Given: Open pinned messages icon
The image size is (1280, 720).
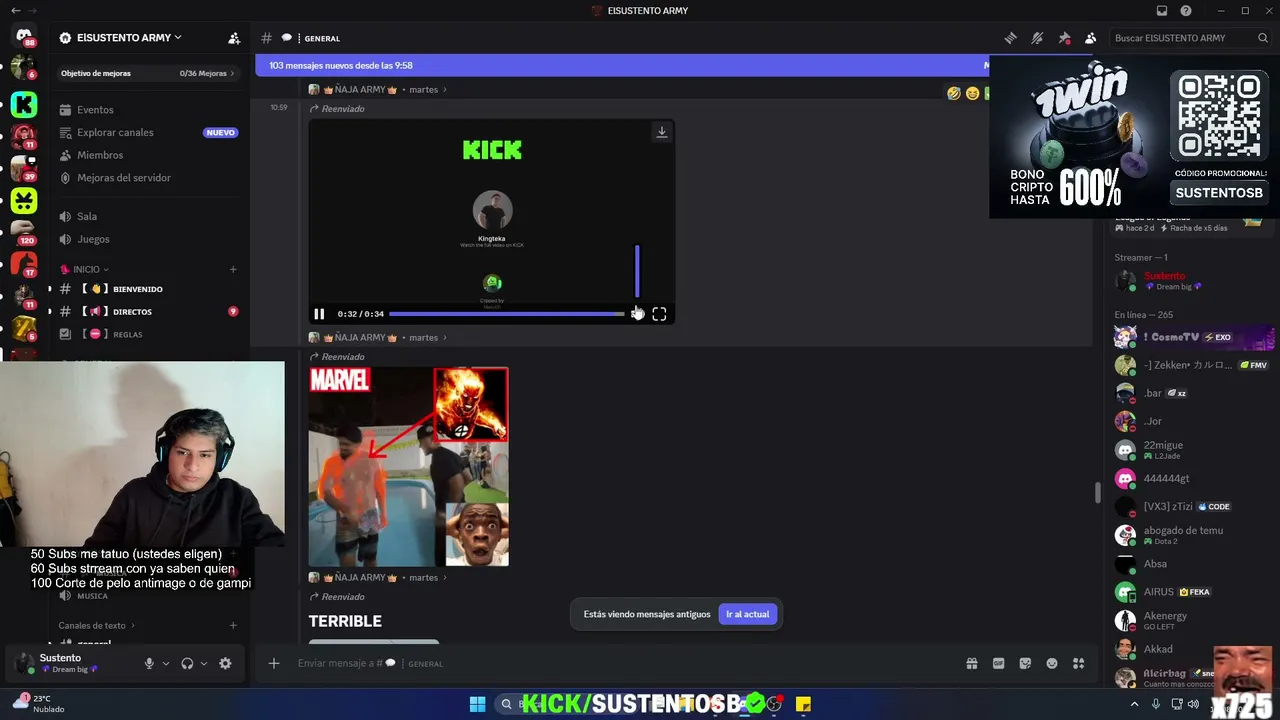Looking at the screenshot, I should pos(1064,38).
